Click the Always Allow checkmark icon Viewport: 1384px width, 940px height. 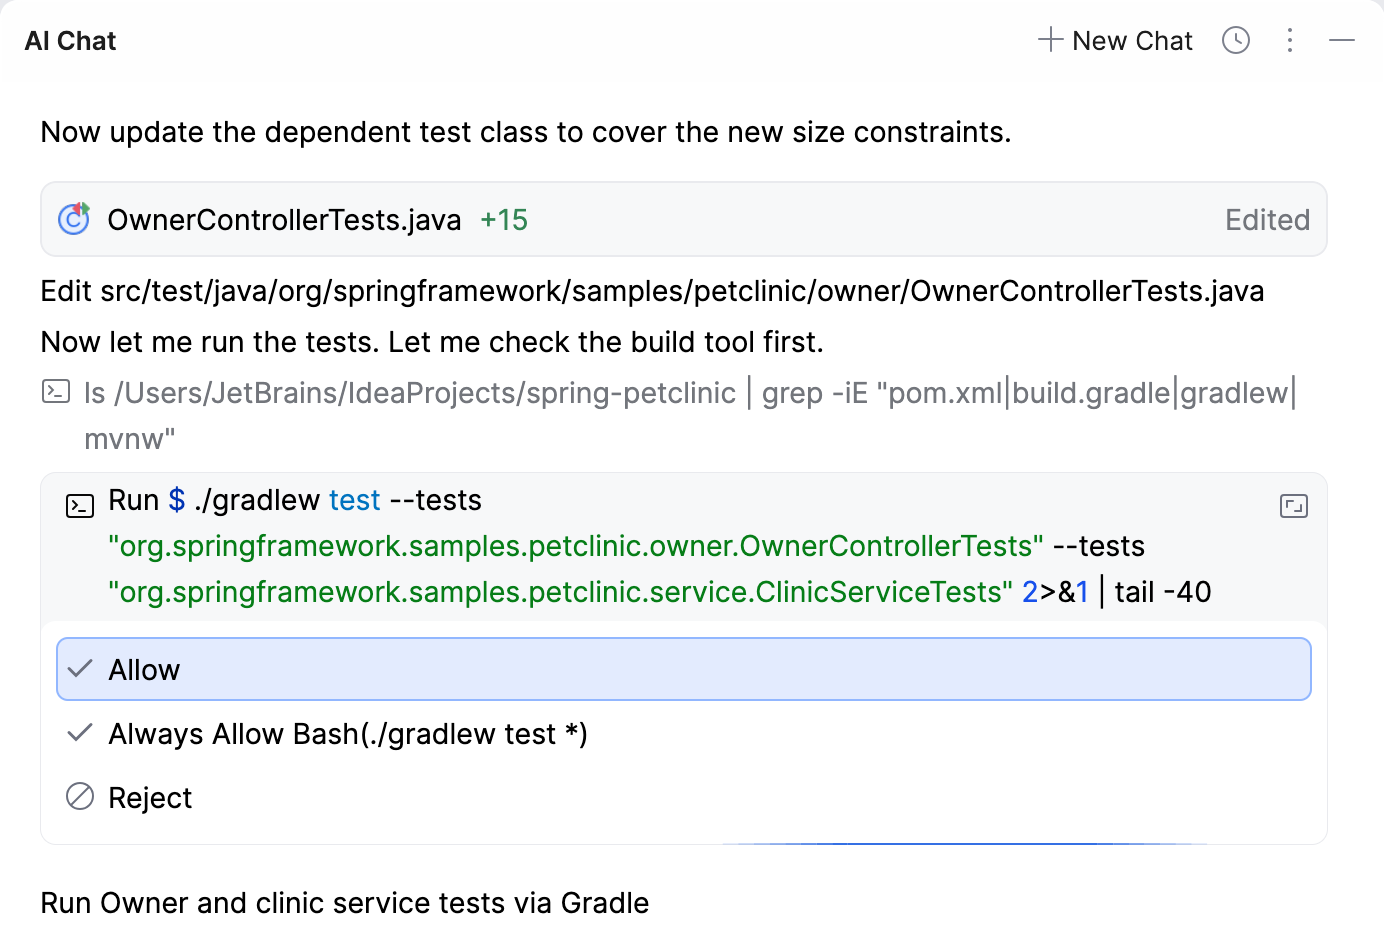point(80,732)
